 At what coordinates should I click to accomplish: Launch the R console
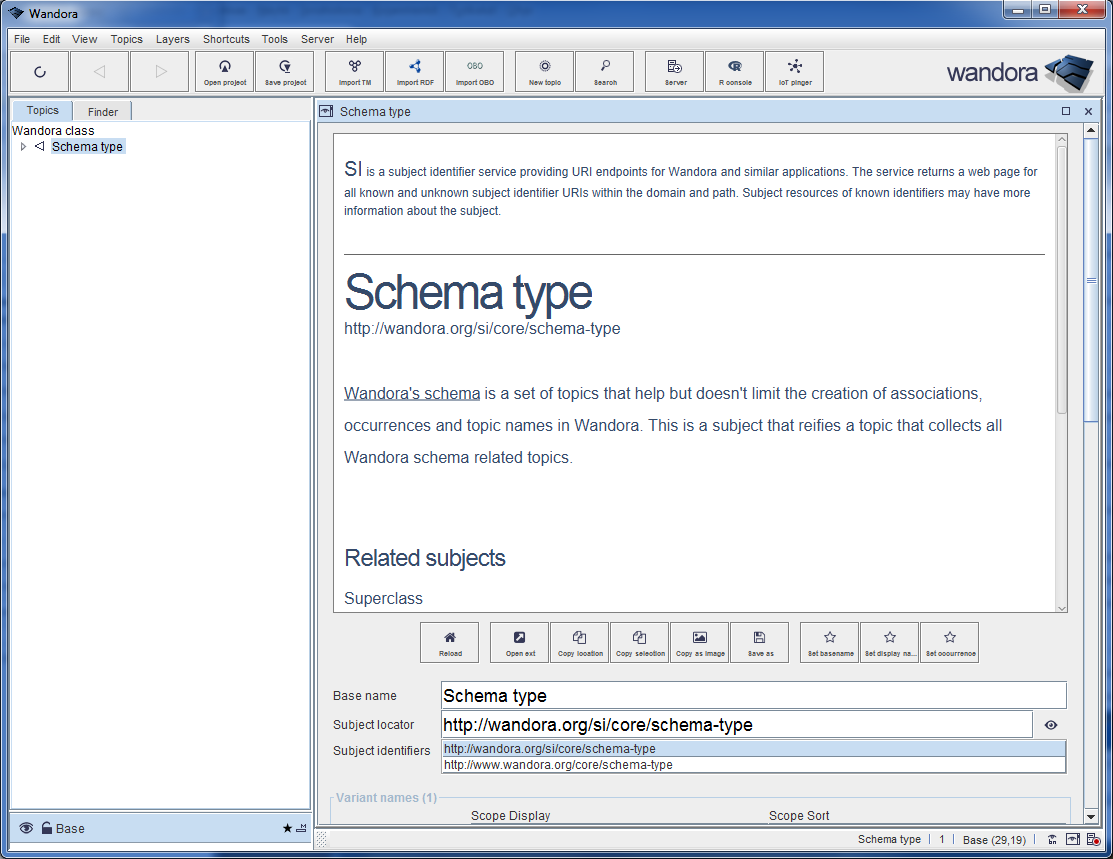point(734,71)
